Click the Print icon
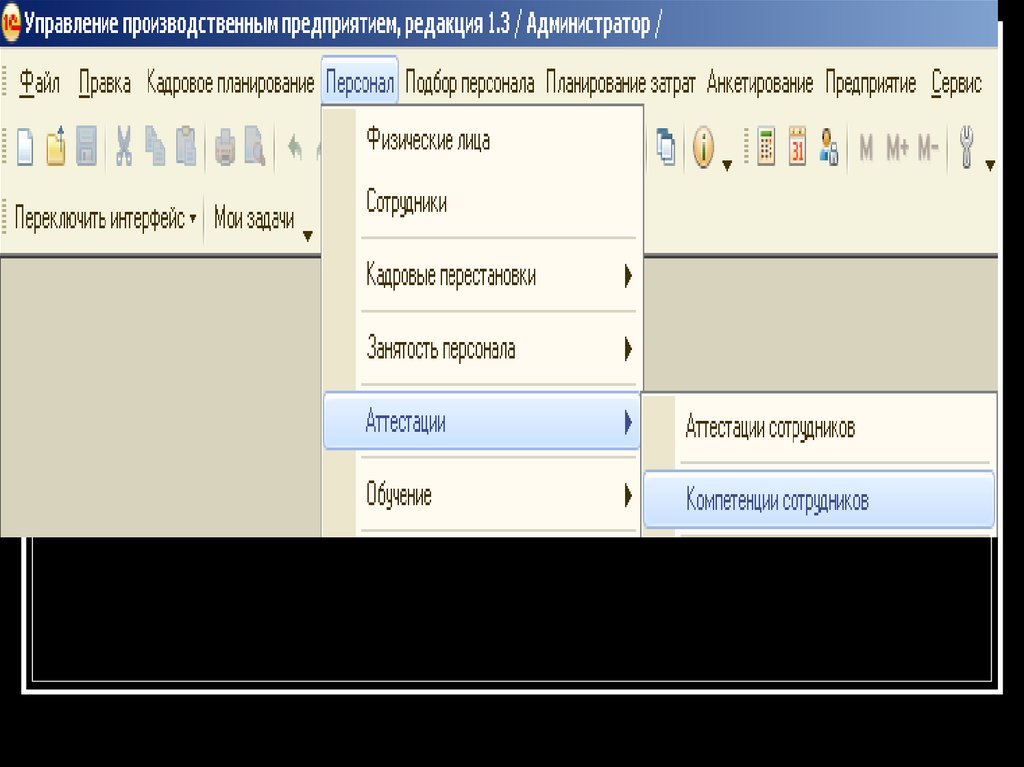 [x=225, y=147]
